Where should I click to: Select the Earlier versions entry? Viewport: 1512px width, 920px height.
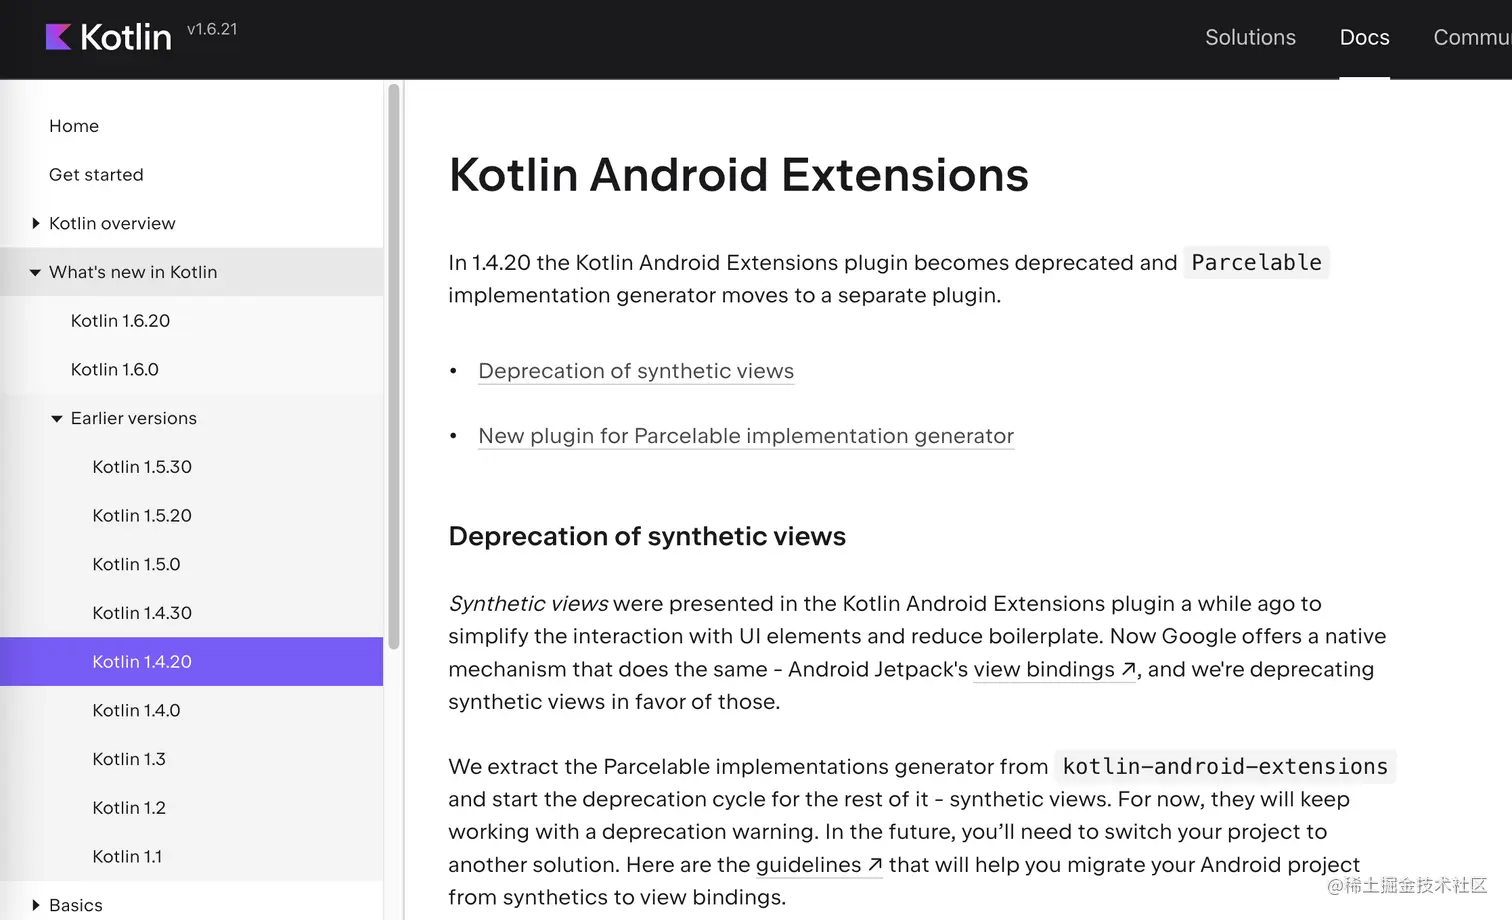coord(134,418)
